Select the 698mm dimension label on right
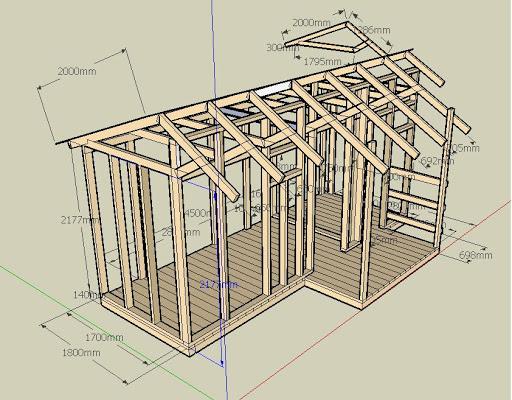512x400 pixels. pos(476,255)
